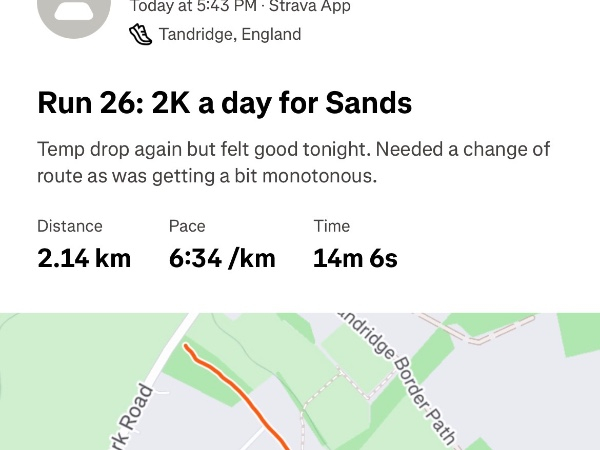Click the 14m 6s time value
Screen dimensions: 600x450
(355, 258)
